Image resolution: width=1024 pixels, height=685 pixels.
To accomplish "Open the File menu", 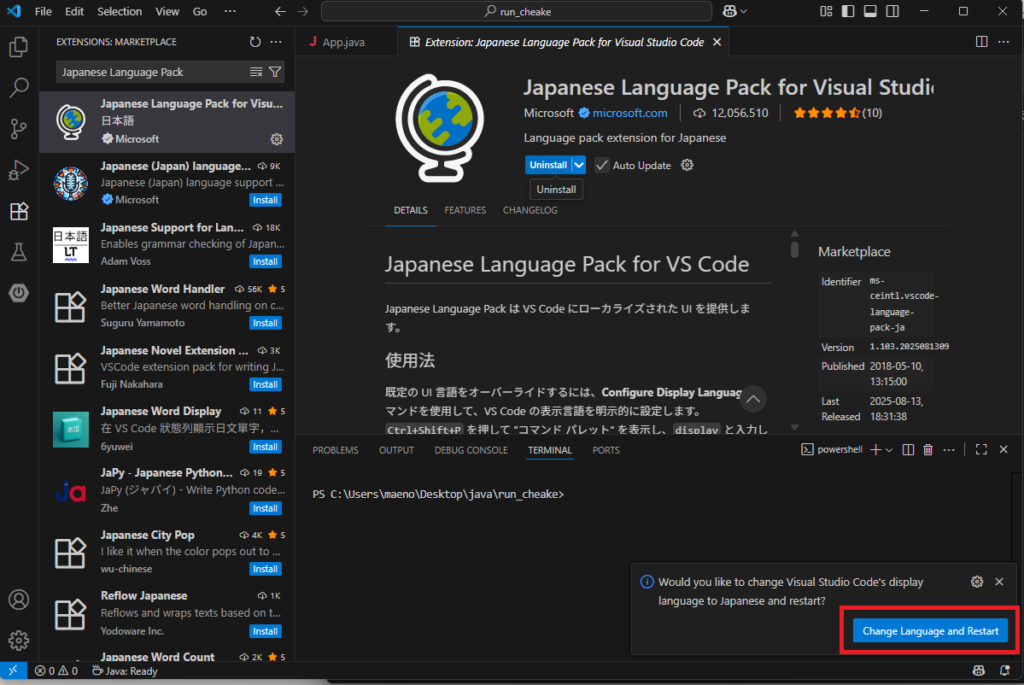I will coord(43,11).
